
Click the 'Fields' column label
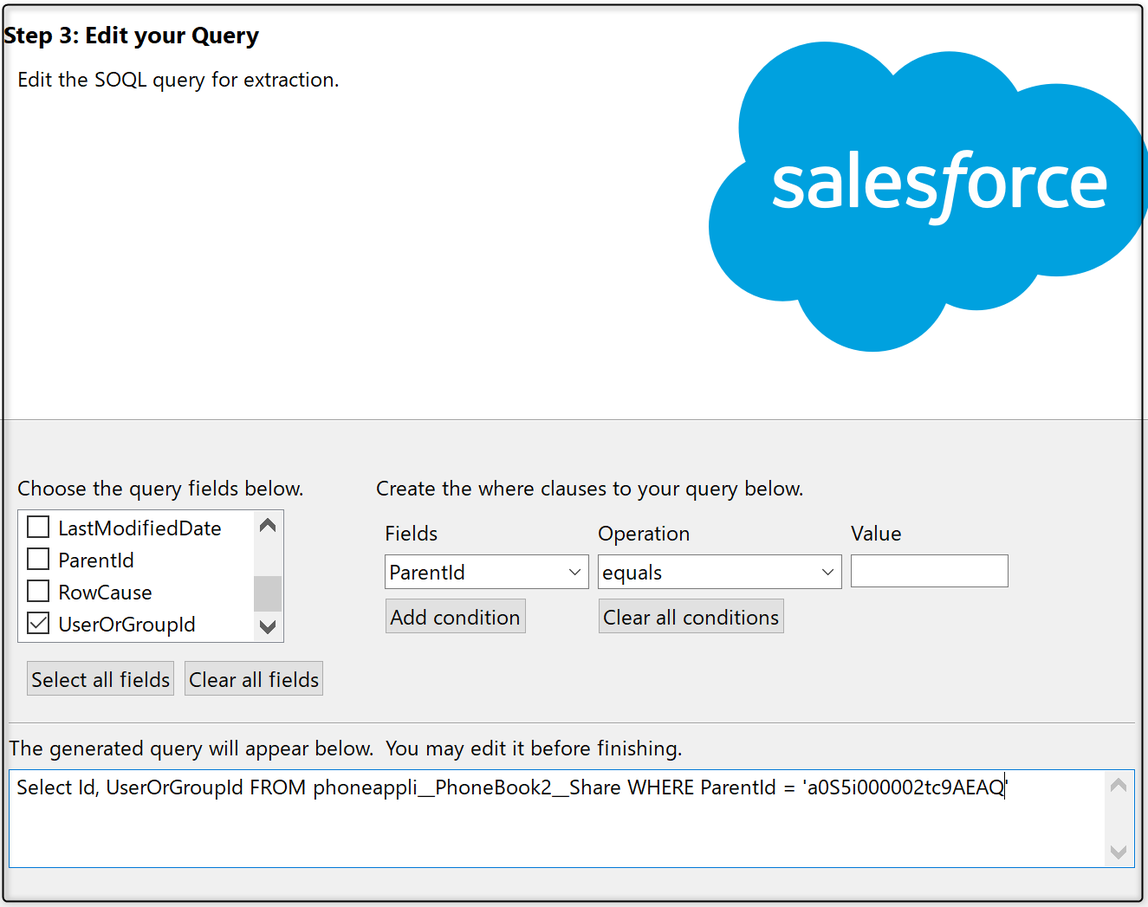(411, 534)
